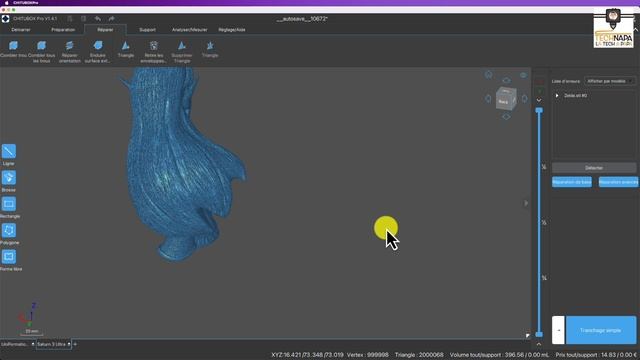Click the Réparation avancée button
Viewport: 640px width, 360px height.
618,182
